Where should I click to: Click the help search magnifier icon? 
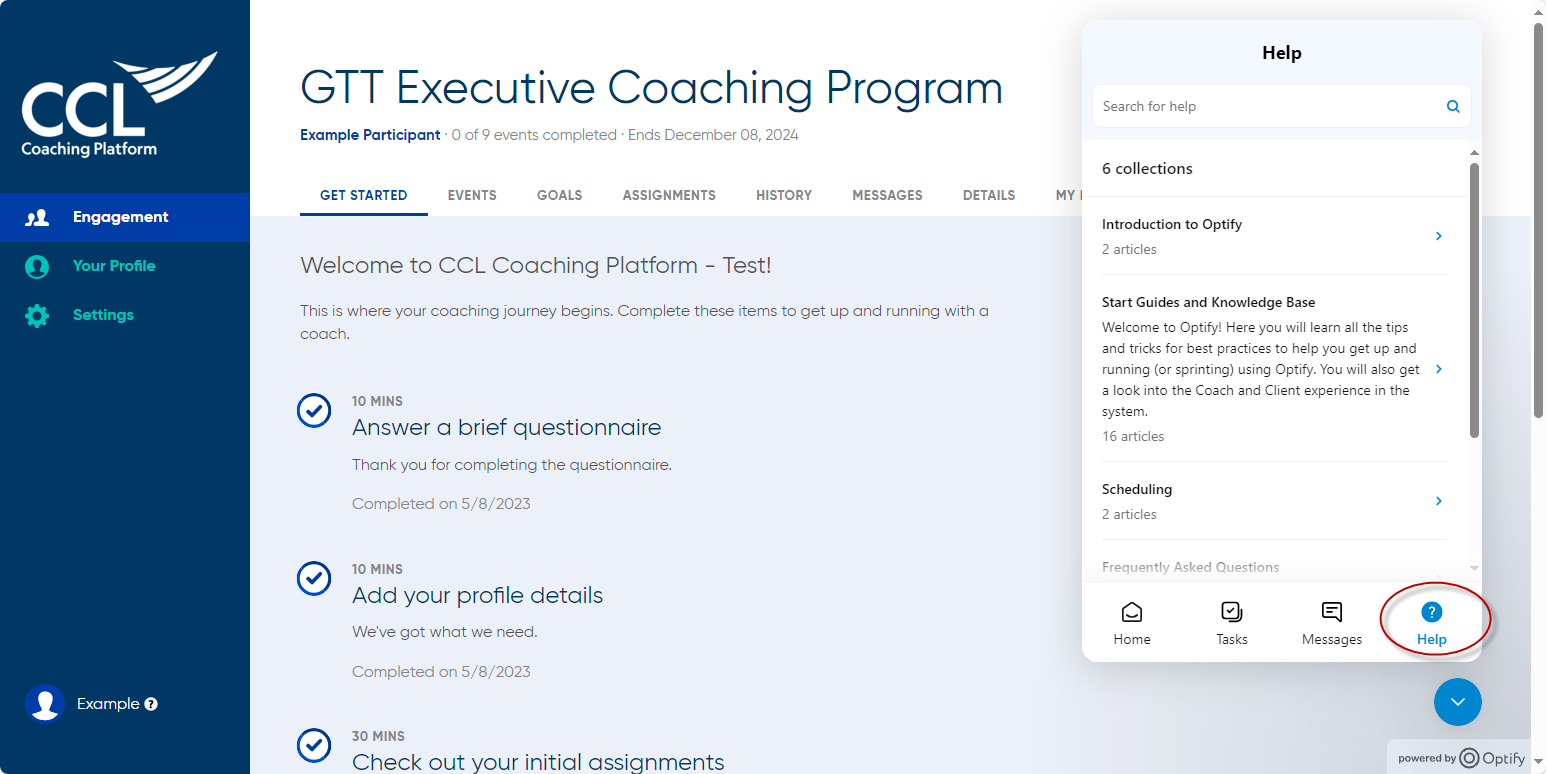[x=1452, y=105]
